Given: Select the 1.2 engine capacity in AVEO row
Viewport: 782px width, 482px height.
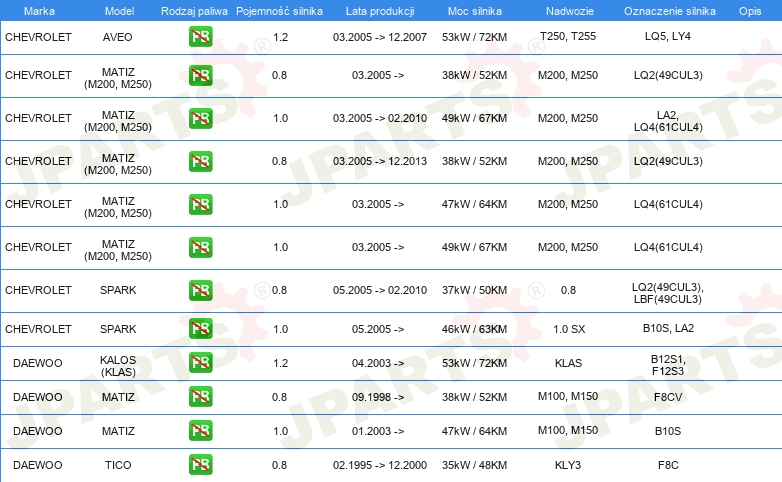Looking at the screenshot, I should point(281,37).
